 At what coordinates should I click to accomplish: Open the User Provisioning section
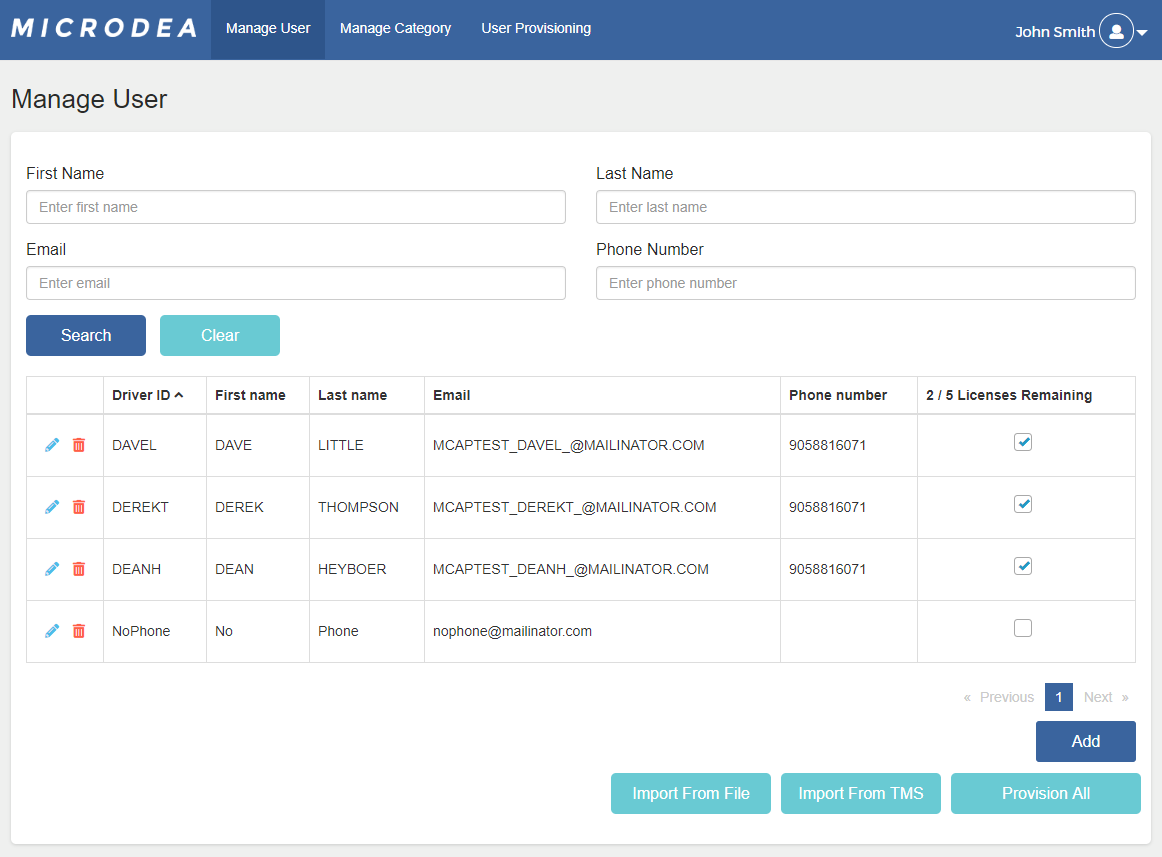(536, 28)
